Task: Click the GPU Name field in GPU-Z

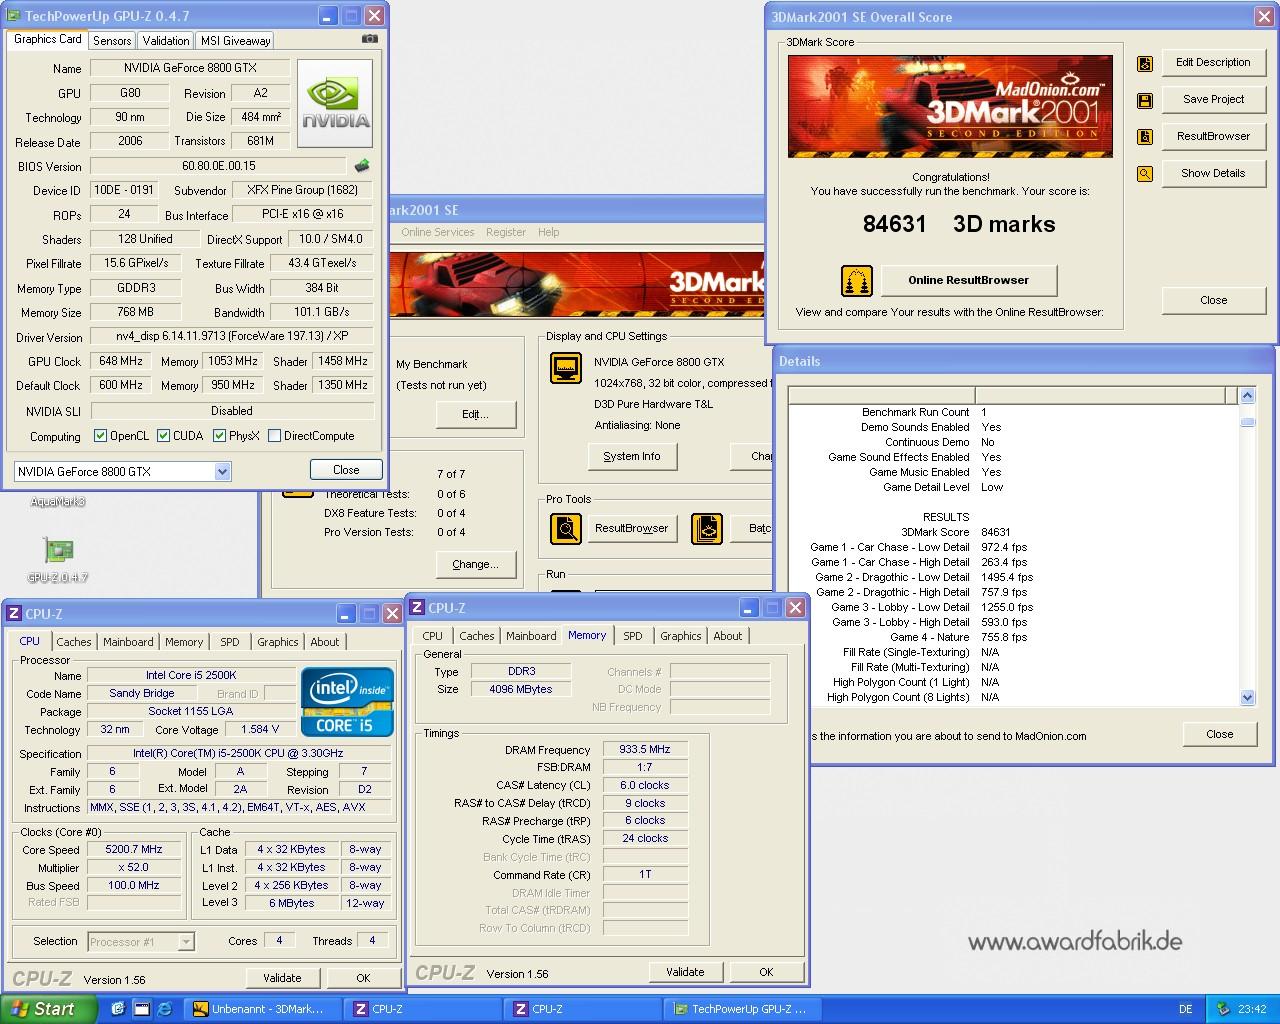Action: coord(190,68)
